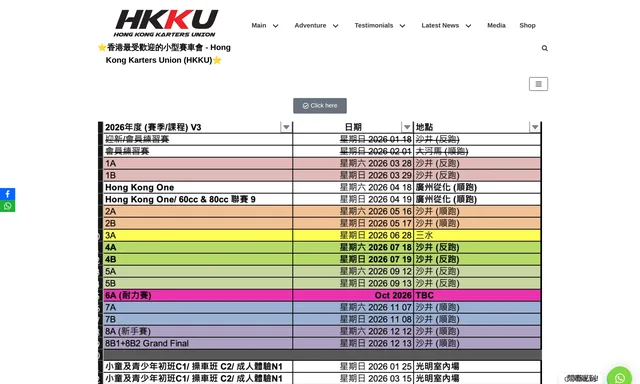The height and width of the screenshot is (384, 640).
Task: Expand the Adventure menu chevron
Action: coord(336,26)
